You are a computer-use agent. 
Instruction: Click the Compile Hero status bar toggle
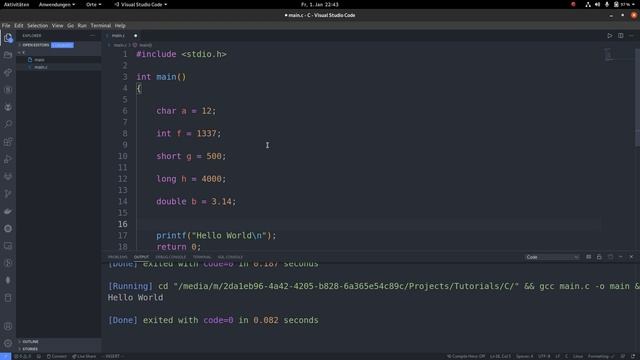click(x=466, y=356)
